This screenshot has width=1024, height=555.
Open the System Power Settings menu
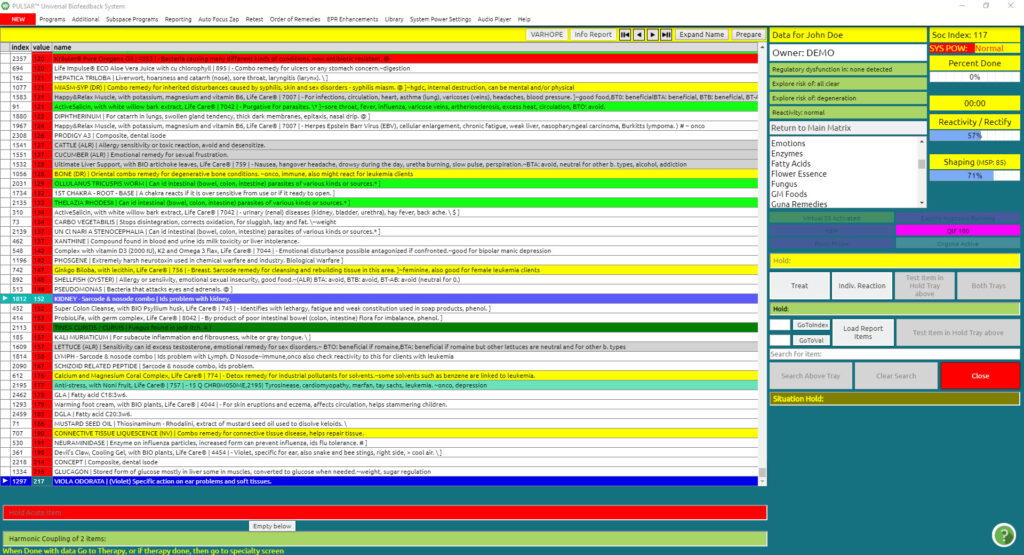coord(442,19)
